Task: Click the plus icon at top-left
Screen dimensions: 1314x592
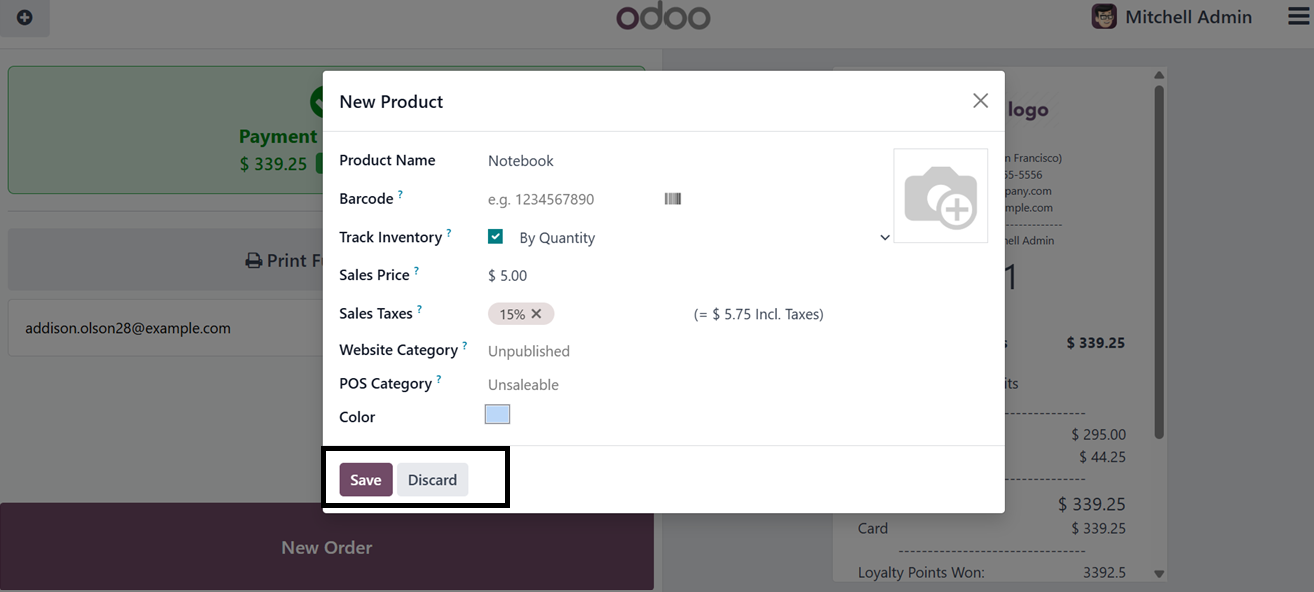Action: (25, 18)
